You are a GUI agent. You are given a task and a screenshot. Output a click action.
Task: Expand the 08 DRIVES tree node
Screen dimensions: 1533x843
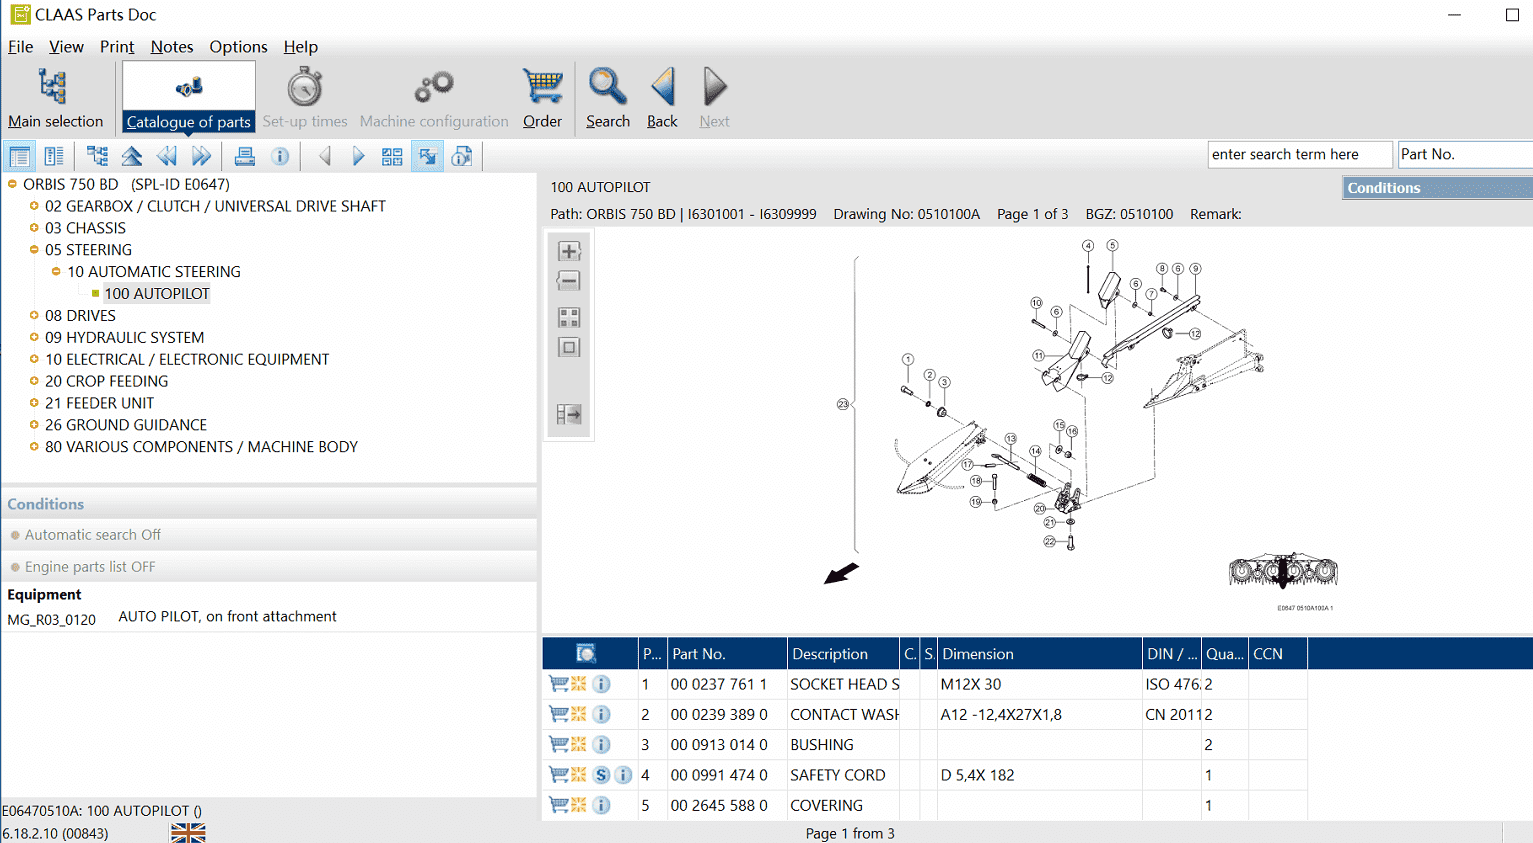[34, 315]
